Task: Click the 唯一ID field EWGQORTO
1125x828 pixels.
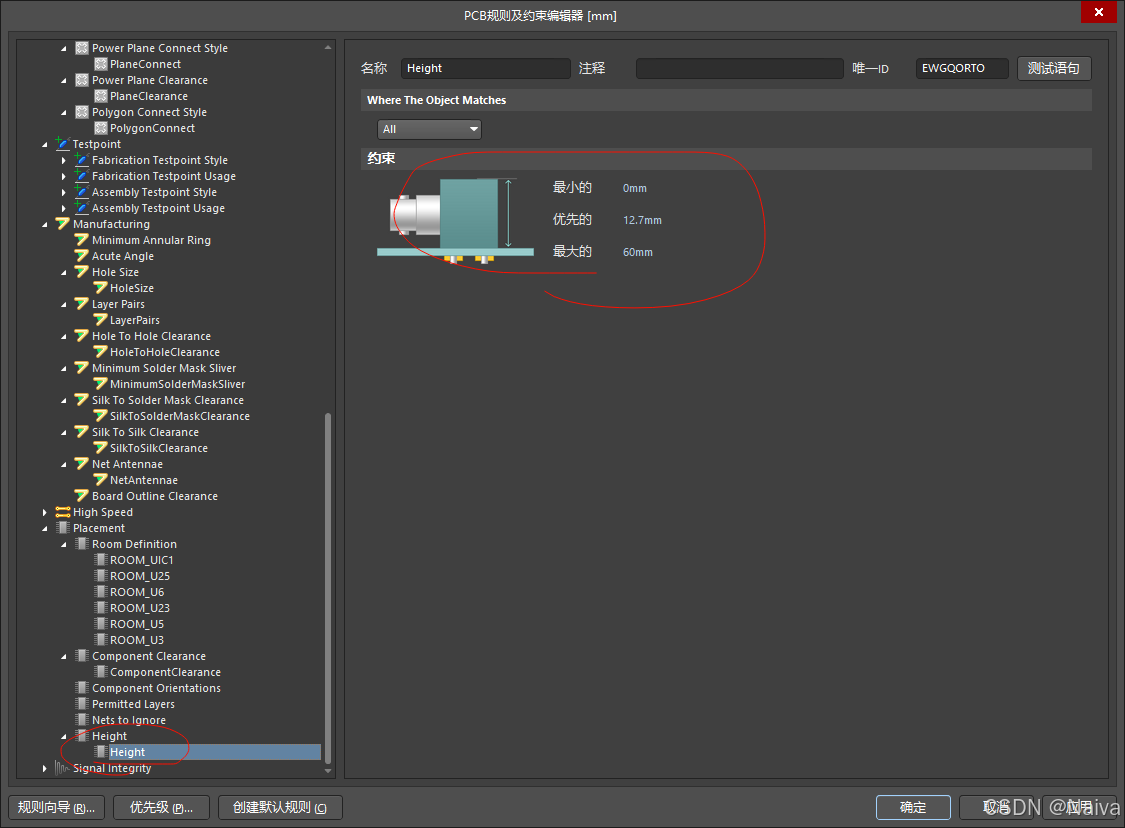Action: pyautogui.click(x=961, y=68)
